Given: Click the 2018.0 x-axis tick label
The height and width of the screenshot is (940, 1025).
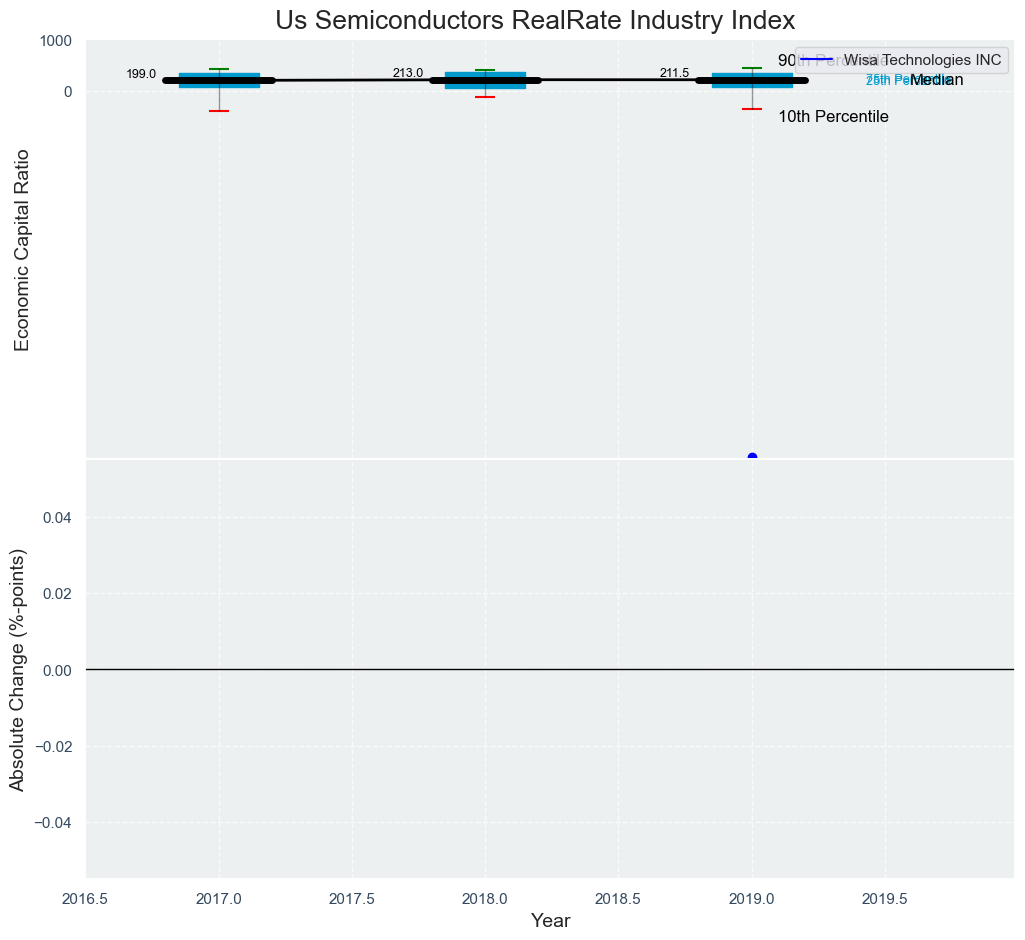Looking at the screenshot, I should coord(485,899).
